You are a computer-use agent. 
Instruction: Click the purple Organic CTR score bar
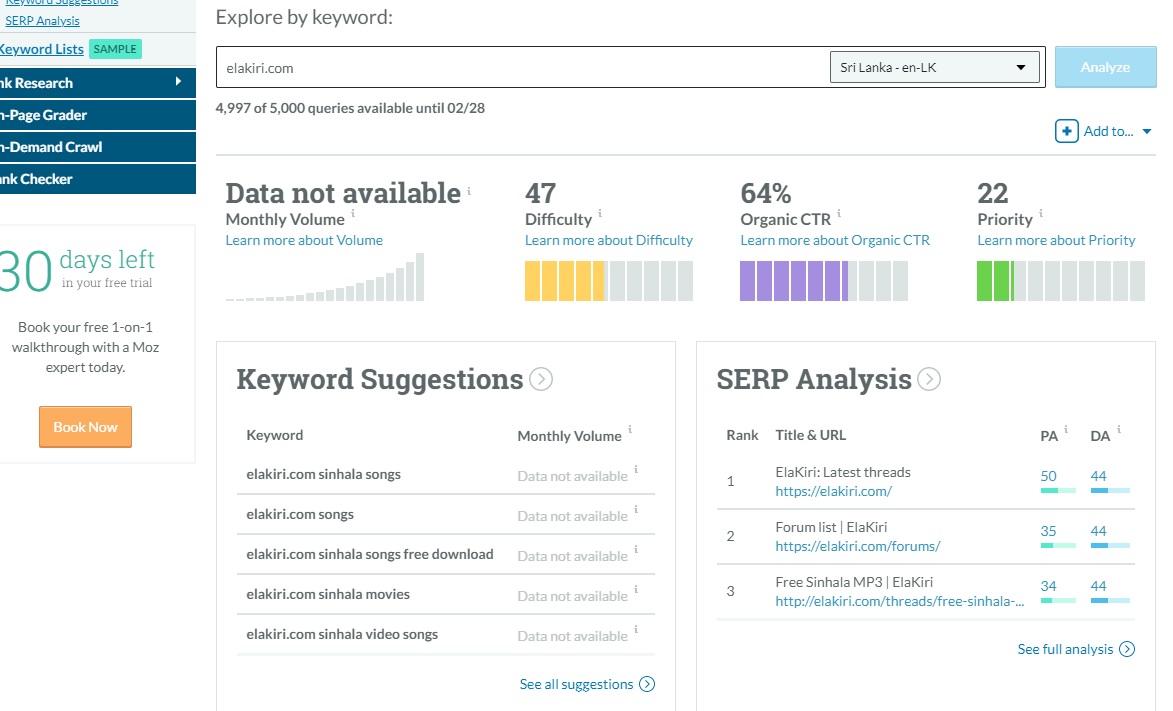coord(824,281)
